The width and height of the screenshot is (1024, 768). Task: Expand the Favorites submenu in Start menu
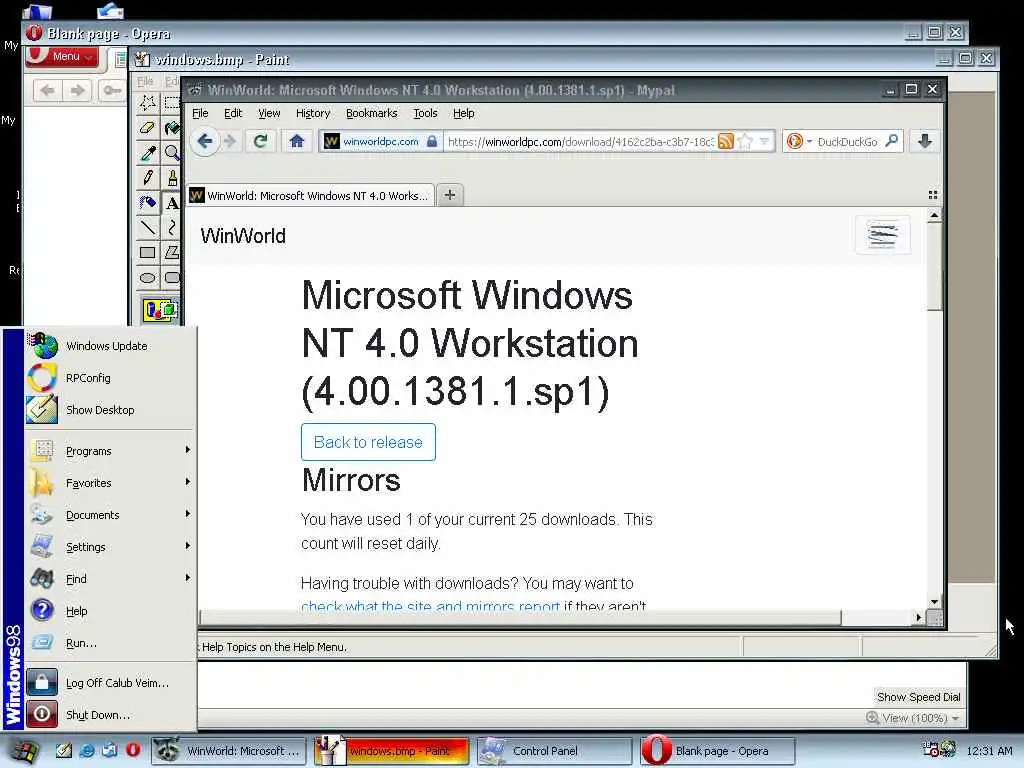click(x=110, y=483)
